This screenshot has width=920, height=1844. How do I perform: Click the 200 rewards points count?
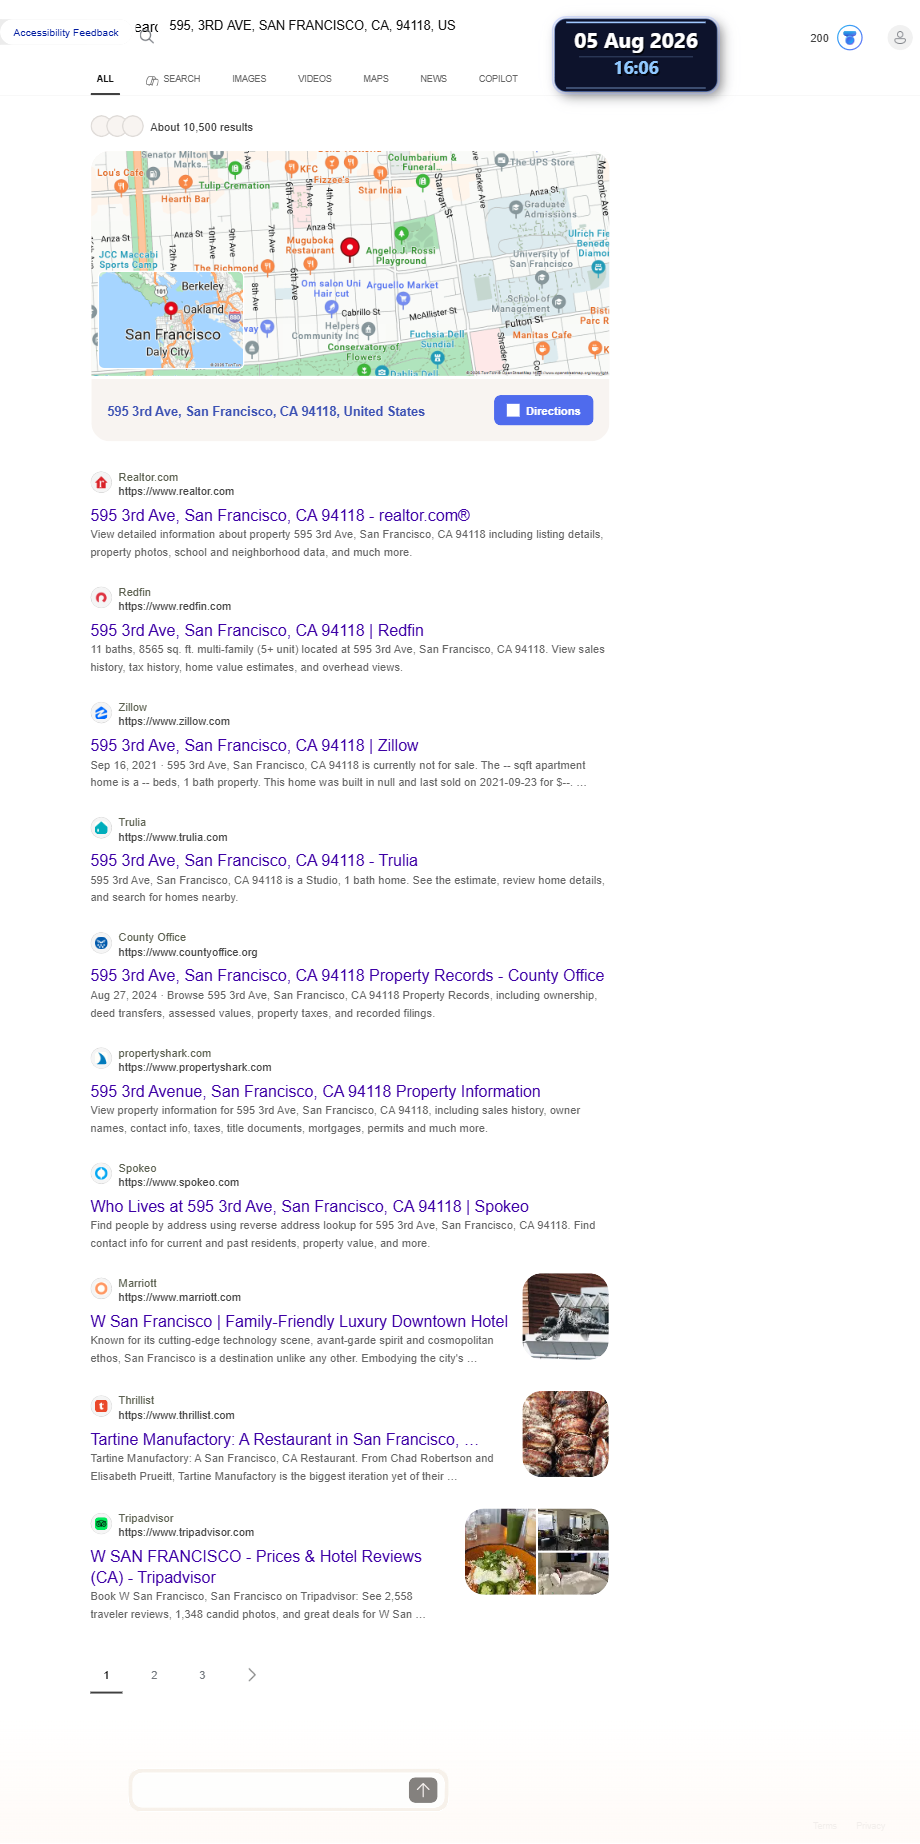point(819,38)
